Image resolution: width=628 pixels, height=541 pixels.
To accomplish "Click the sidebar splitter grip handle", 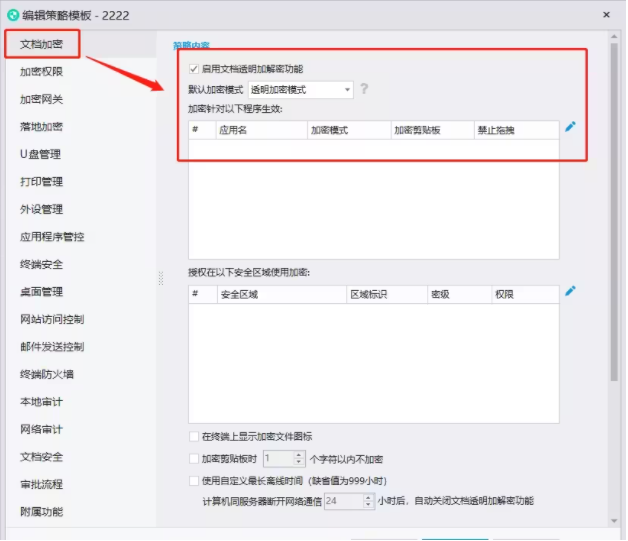I will [x=161, y=278].
